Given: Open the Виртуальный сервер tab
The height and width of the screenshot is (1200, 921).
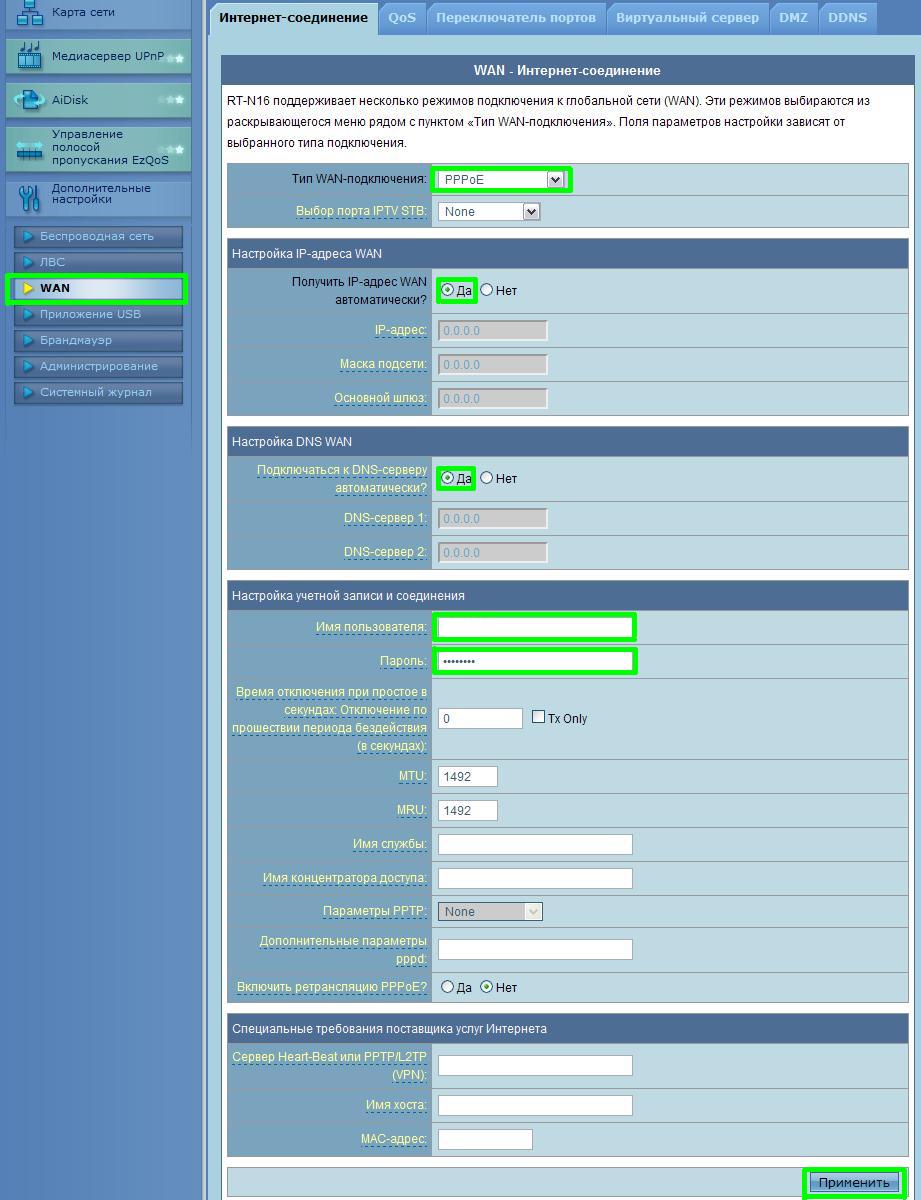Looking at the screenshot, I should 687,18.
